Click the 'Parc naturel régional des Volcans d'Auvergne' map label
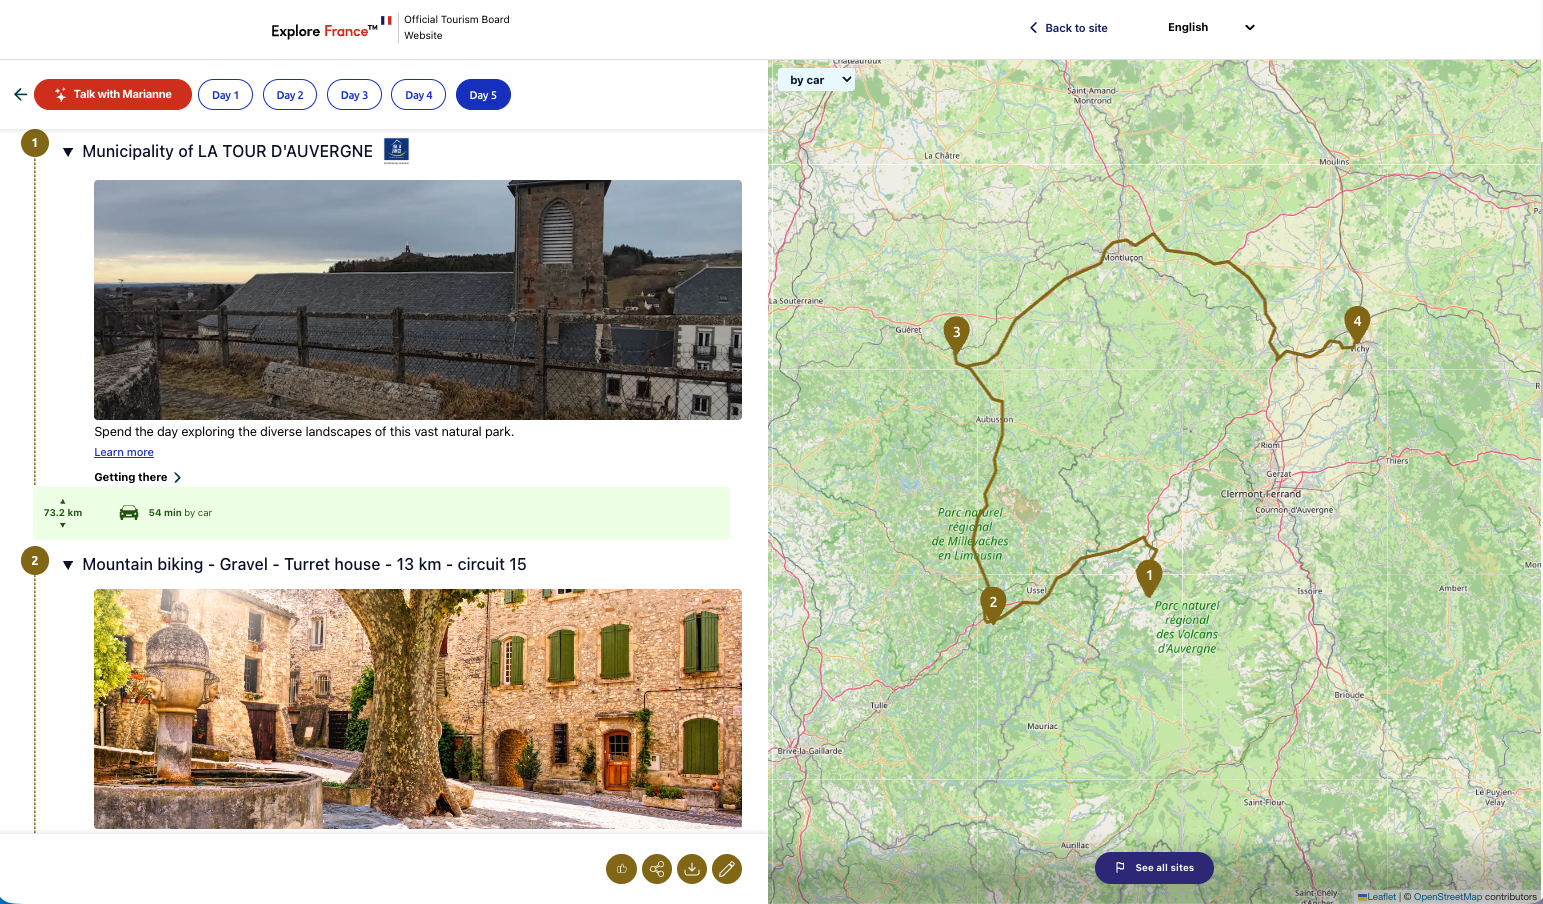The image size is (1543, 904). point(1187,627)
